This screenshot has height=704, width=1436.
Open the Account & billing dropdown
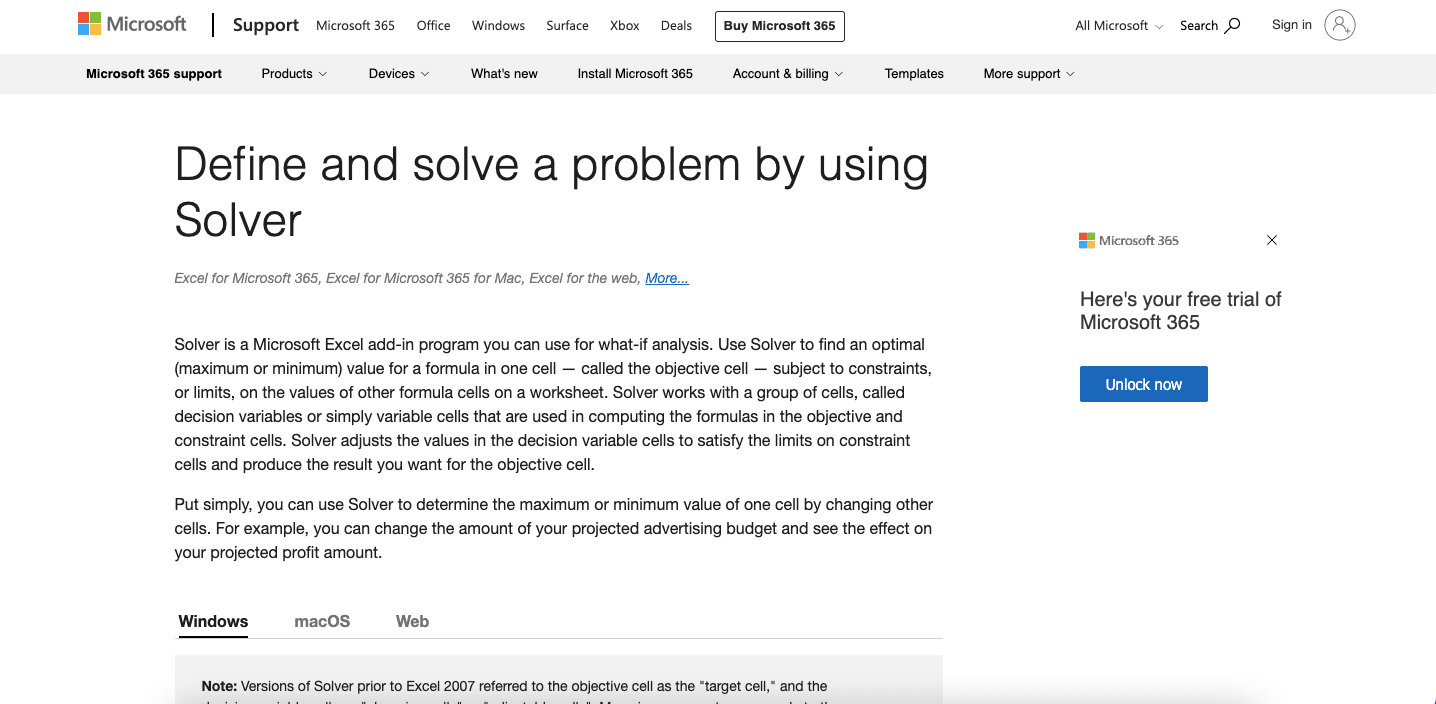point(787,73)
